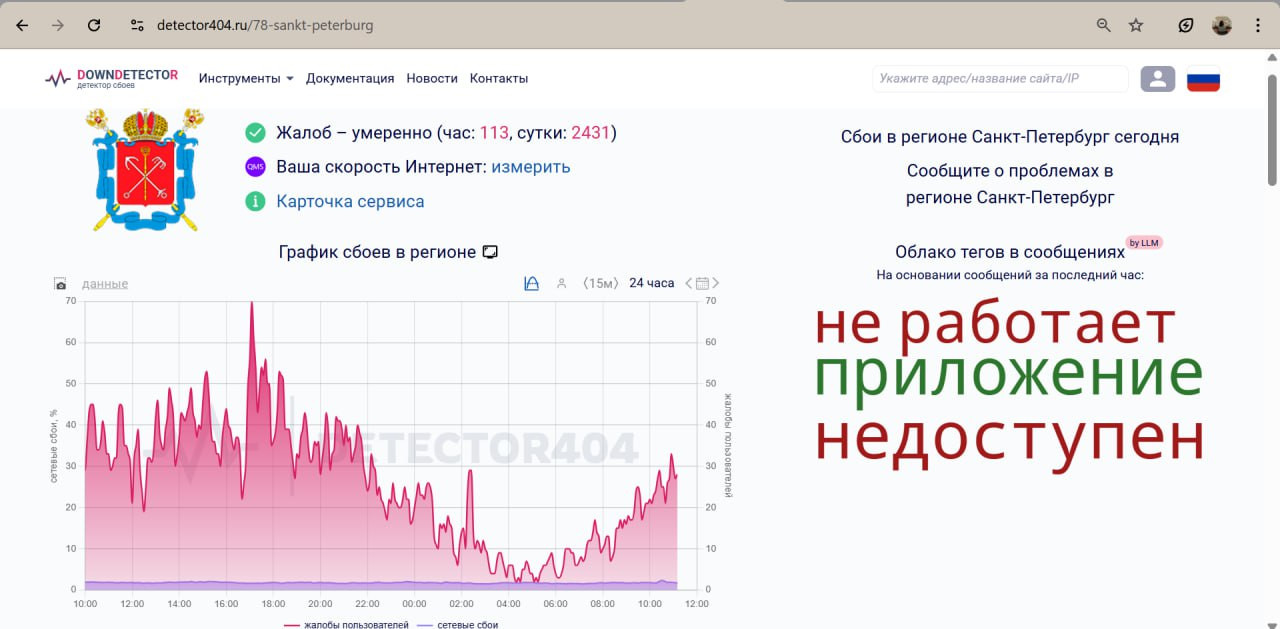The height and width of the screenshot is (629, 1280).
Task: Reload the page in browser
Action: pyautogui.click(x=94, y=25)
